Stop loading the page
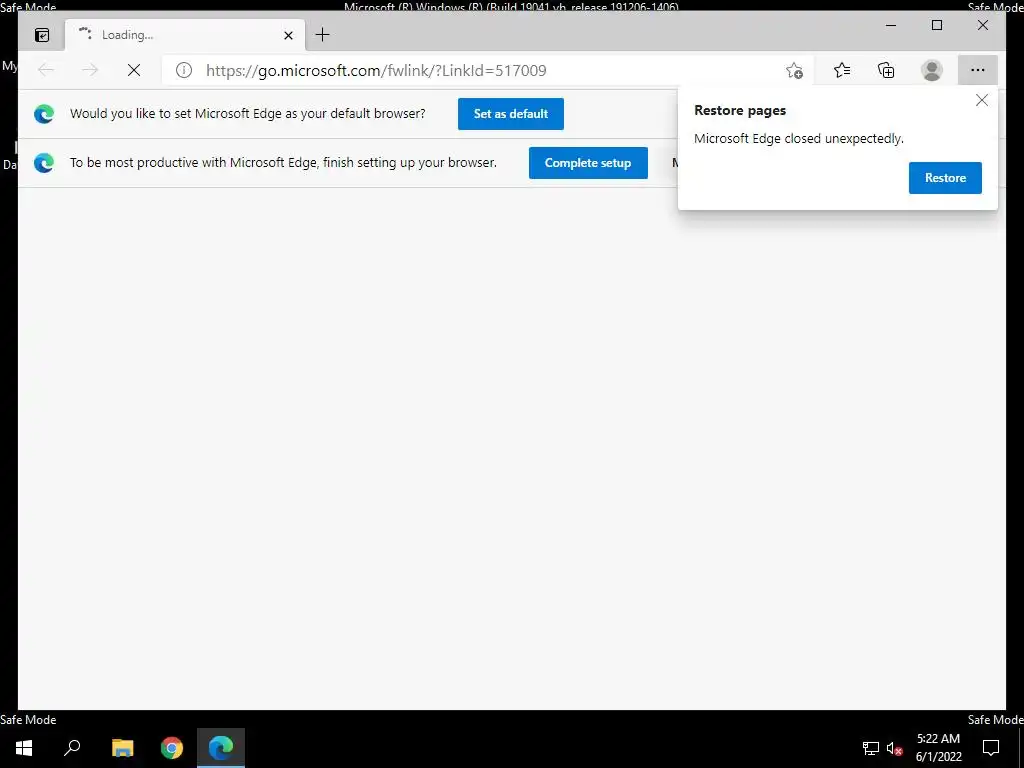 click(134, 70)
